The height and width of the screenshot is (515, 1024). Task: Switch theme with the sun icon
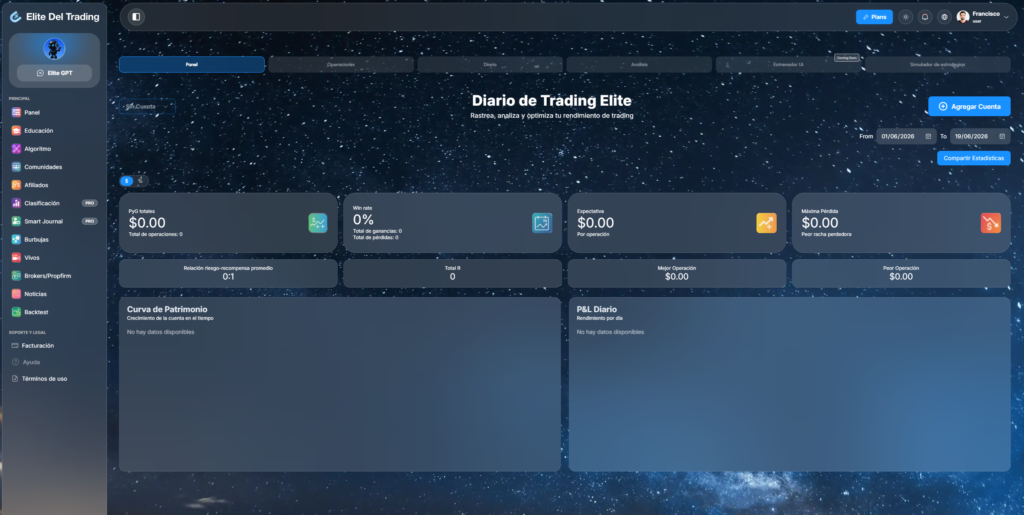(x=905, y=17)
